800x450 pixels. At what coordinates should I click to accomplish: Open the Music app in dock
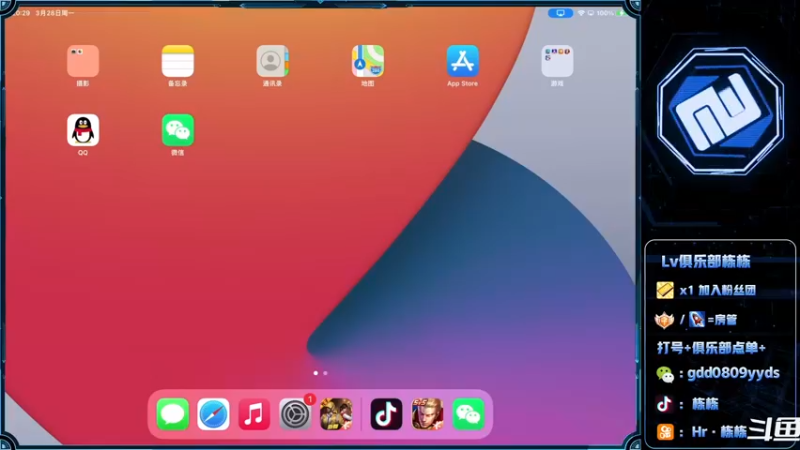click(x=254, y=414)
